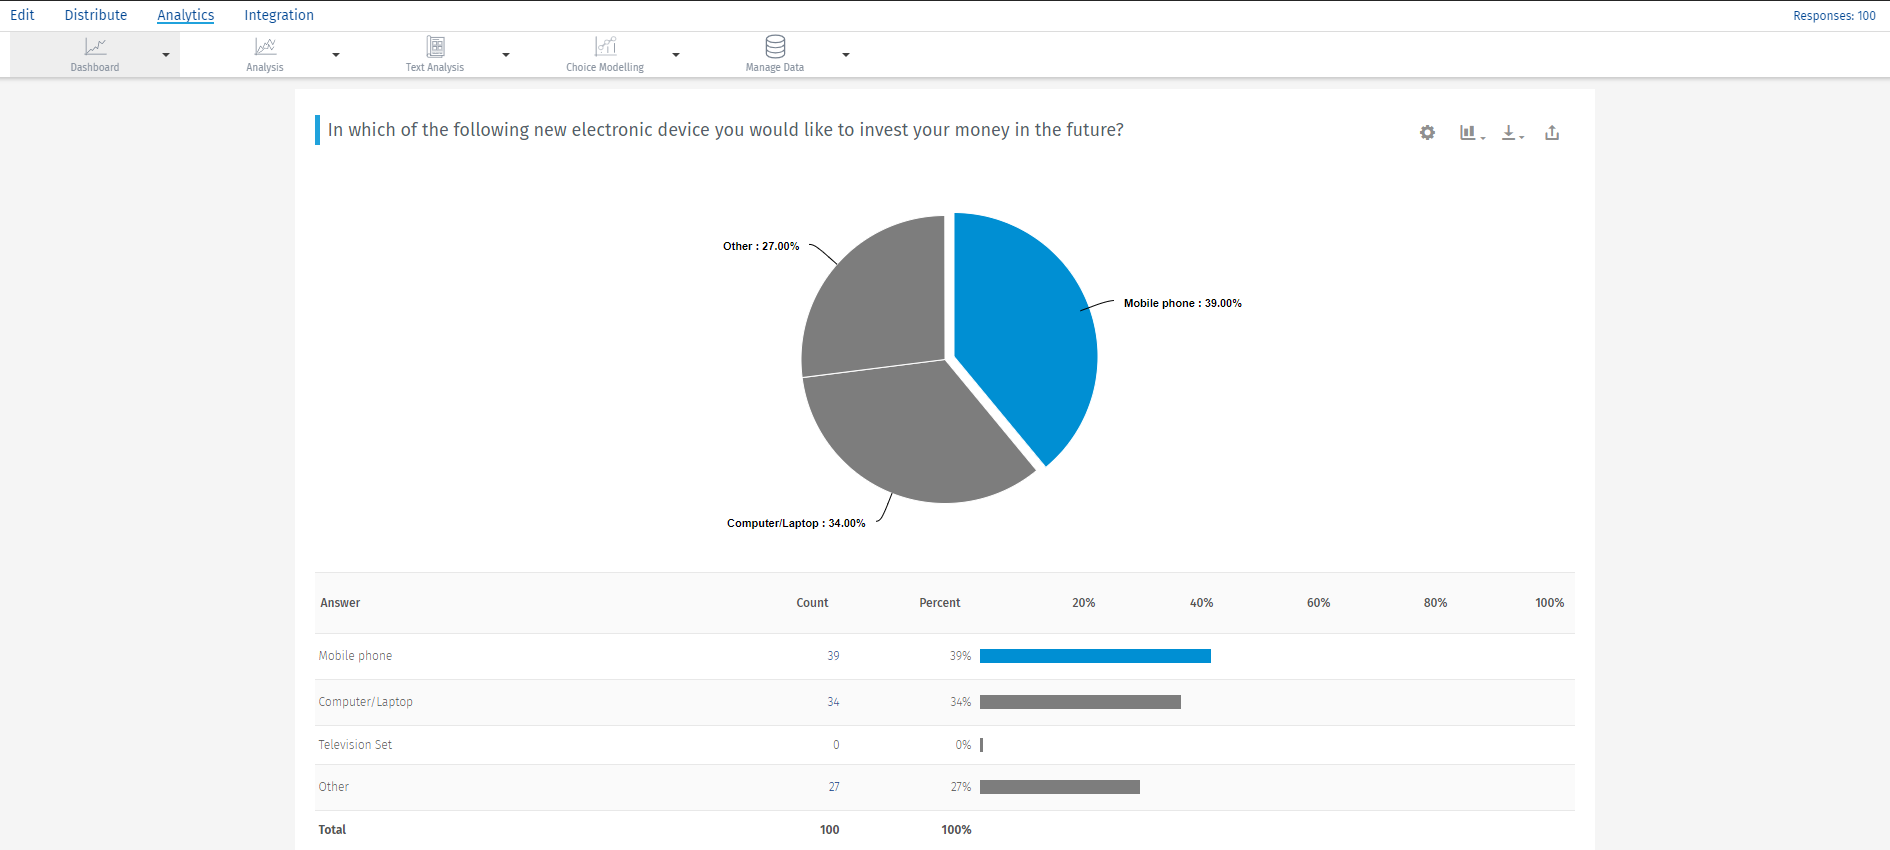
Task: Expand the Dashboard dropdown arrow
Action: (166, 55)
